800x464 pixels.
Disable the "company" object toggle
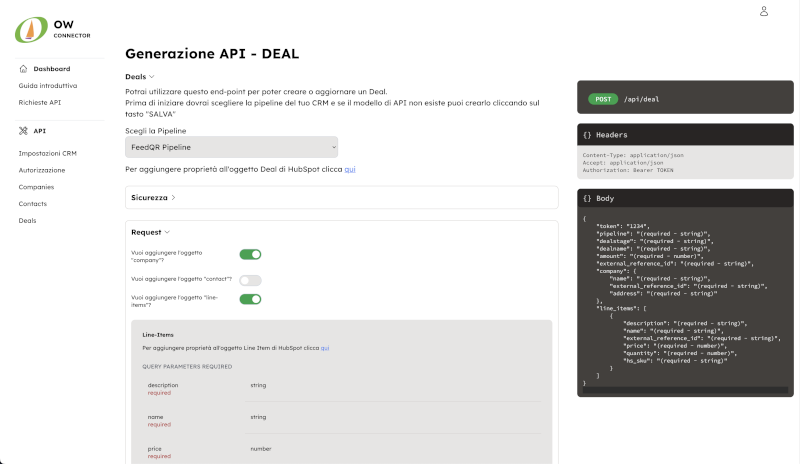pyautogui.click(x=250, y=255)
